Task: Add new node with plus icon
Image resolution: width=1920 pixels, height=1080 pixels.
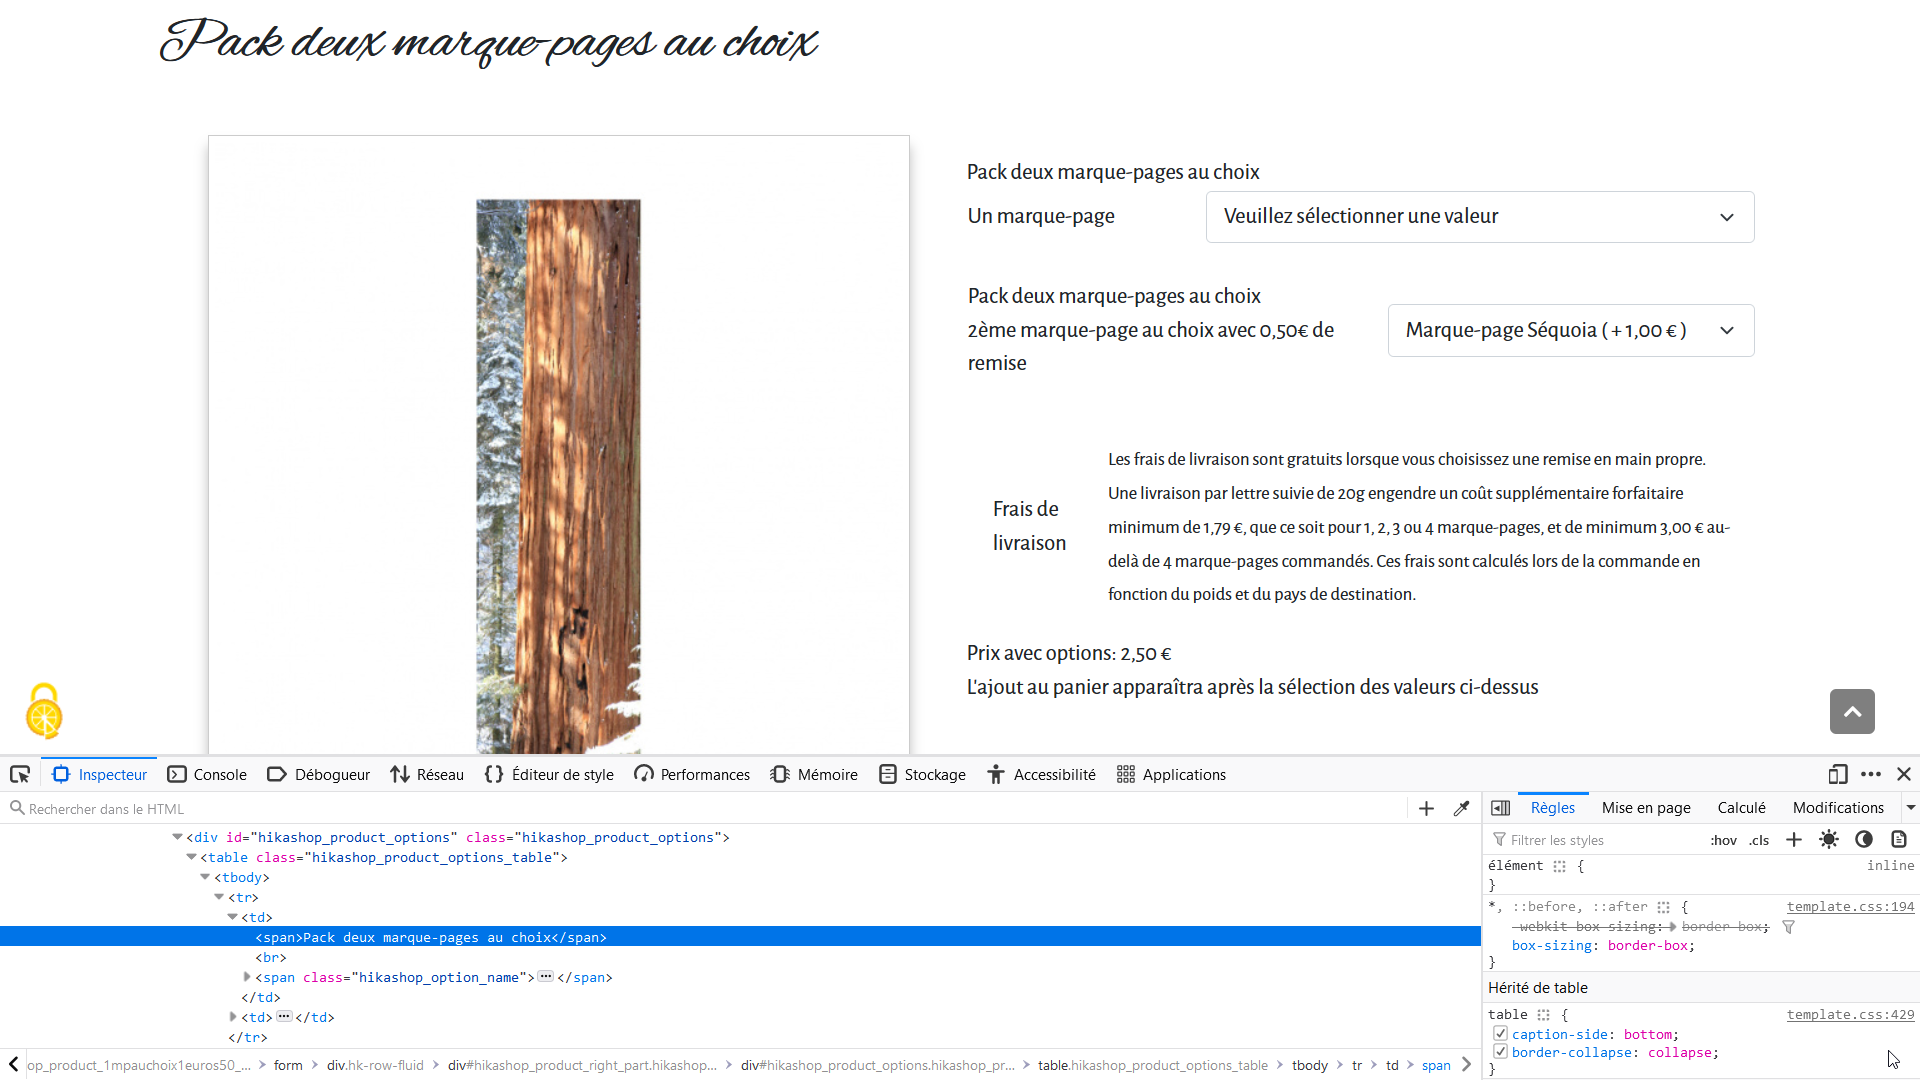Action: coord(1426,809)
